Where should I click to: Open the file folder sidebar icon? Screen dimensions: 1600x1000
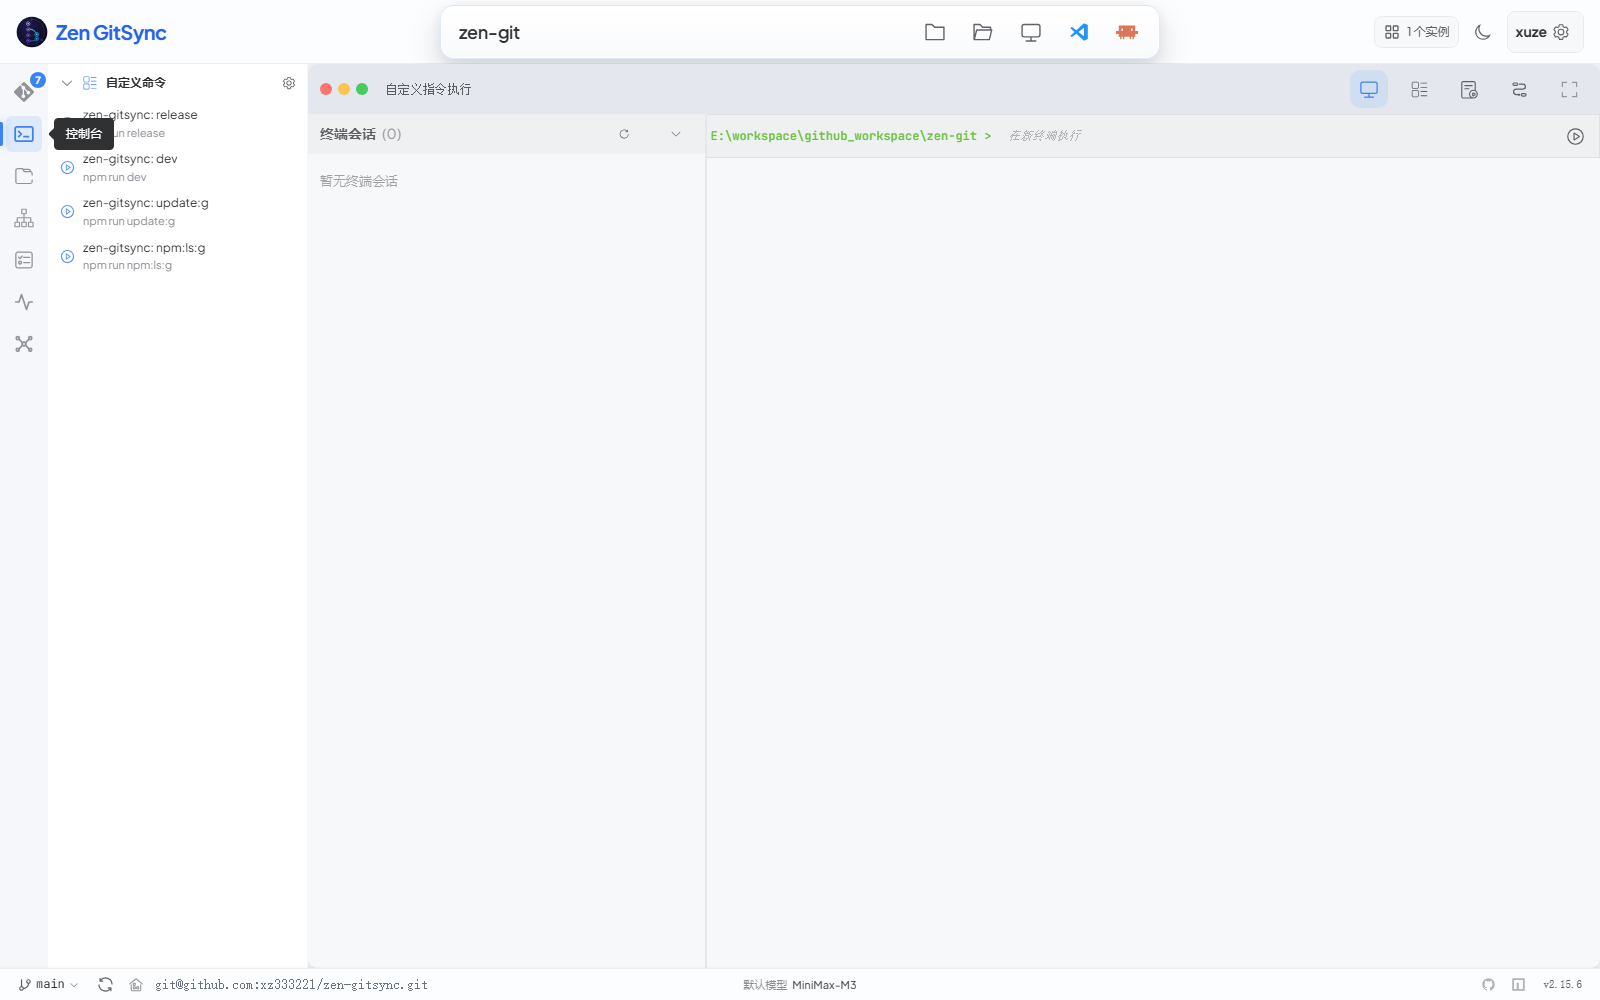pos(24,176)
